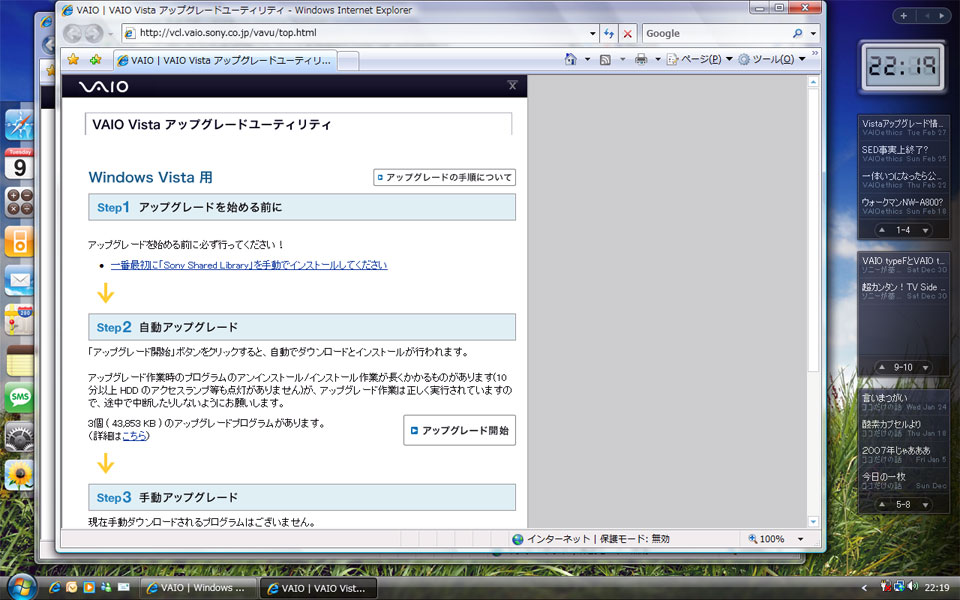Next page arrow on 1-4 feed gadget
Screen dimensions: 960x600
pos(925,230)
